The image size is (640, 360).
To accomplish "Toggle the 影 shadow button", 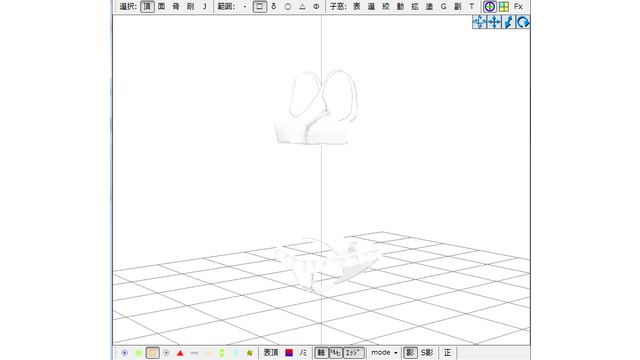I will pos(410,353).
